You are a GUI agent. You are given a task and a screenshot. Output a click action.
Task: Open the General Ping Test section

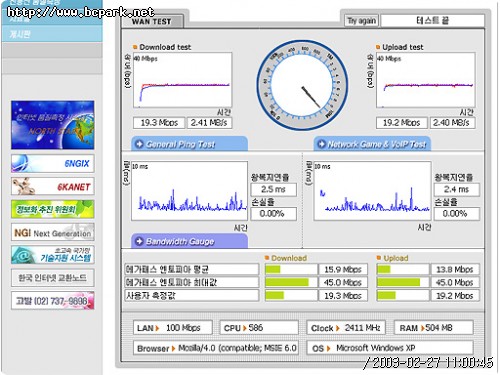click(x=189, y=144)
